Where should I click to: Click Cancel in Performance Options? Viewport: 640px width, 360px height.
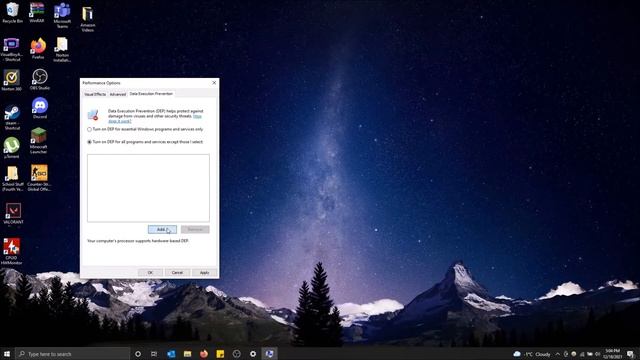click(x=177, y=272)
